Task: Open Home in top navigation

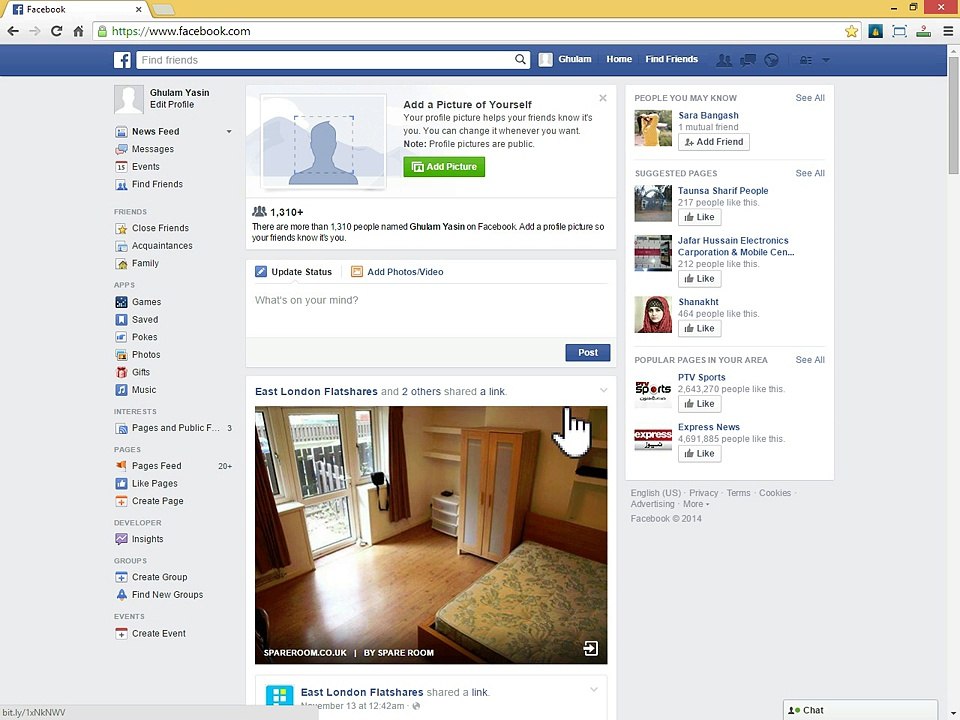Action: [619, 59]
